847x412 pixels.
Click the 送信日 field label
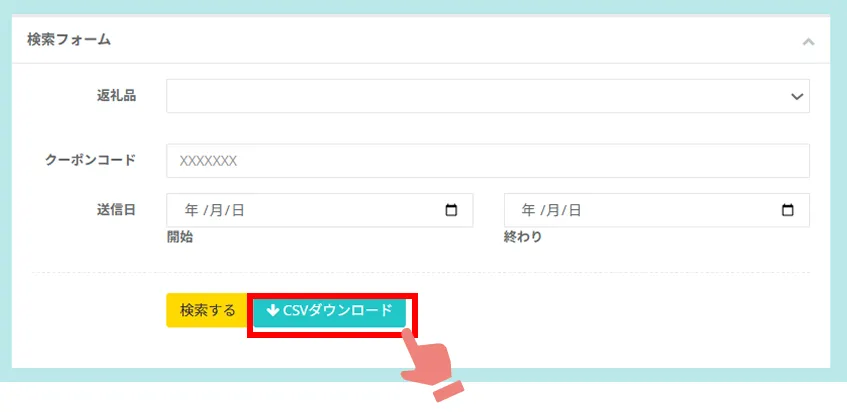click(x=116, y=210)
